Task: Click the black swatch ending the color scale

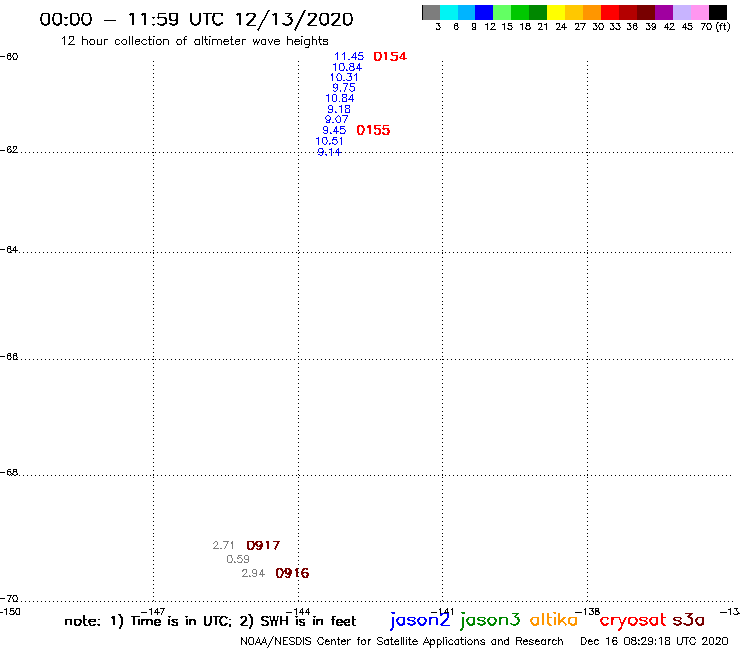Action: coord(717,12)
